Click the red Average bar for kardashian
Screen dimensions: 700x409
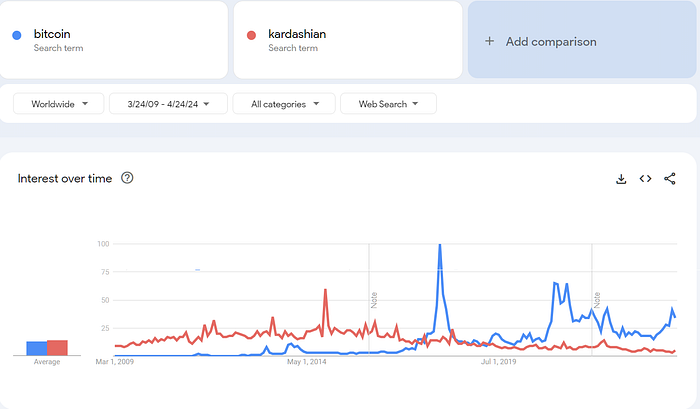tap(57, 347)
